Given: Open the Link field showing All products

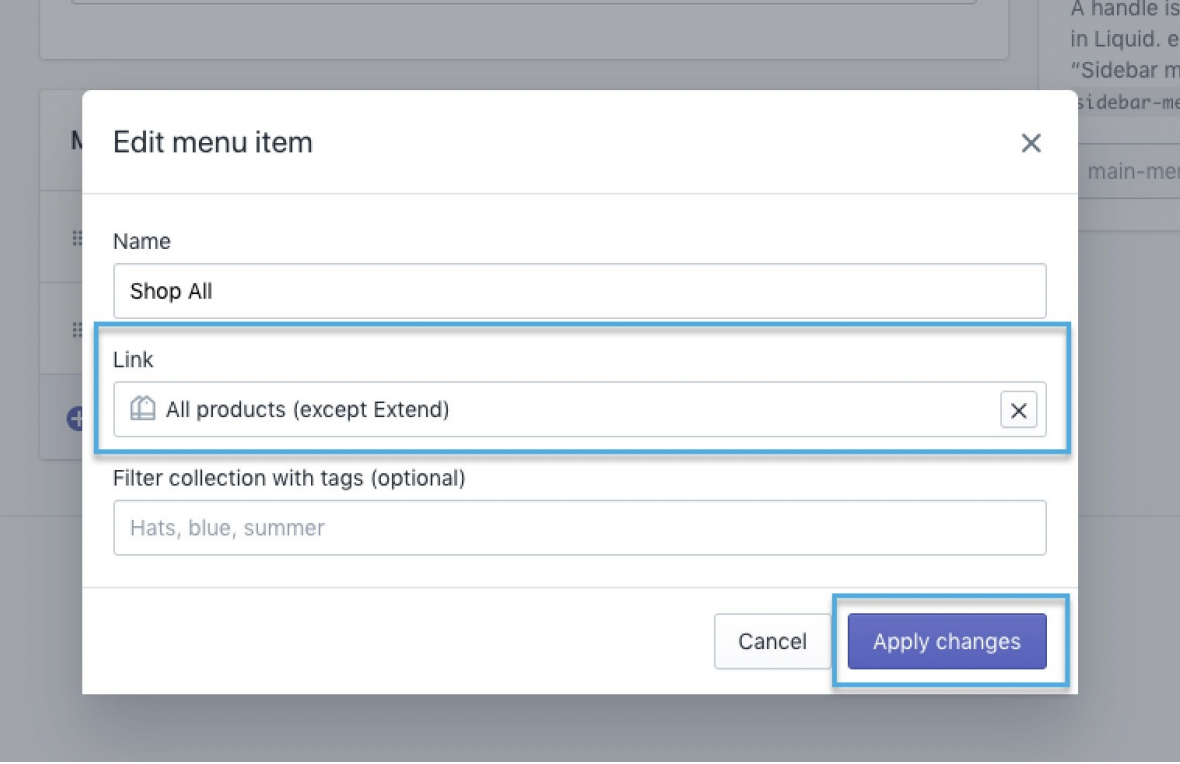Looking at the screenshot, I should point(560,409).
